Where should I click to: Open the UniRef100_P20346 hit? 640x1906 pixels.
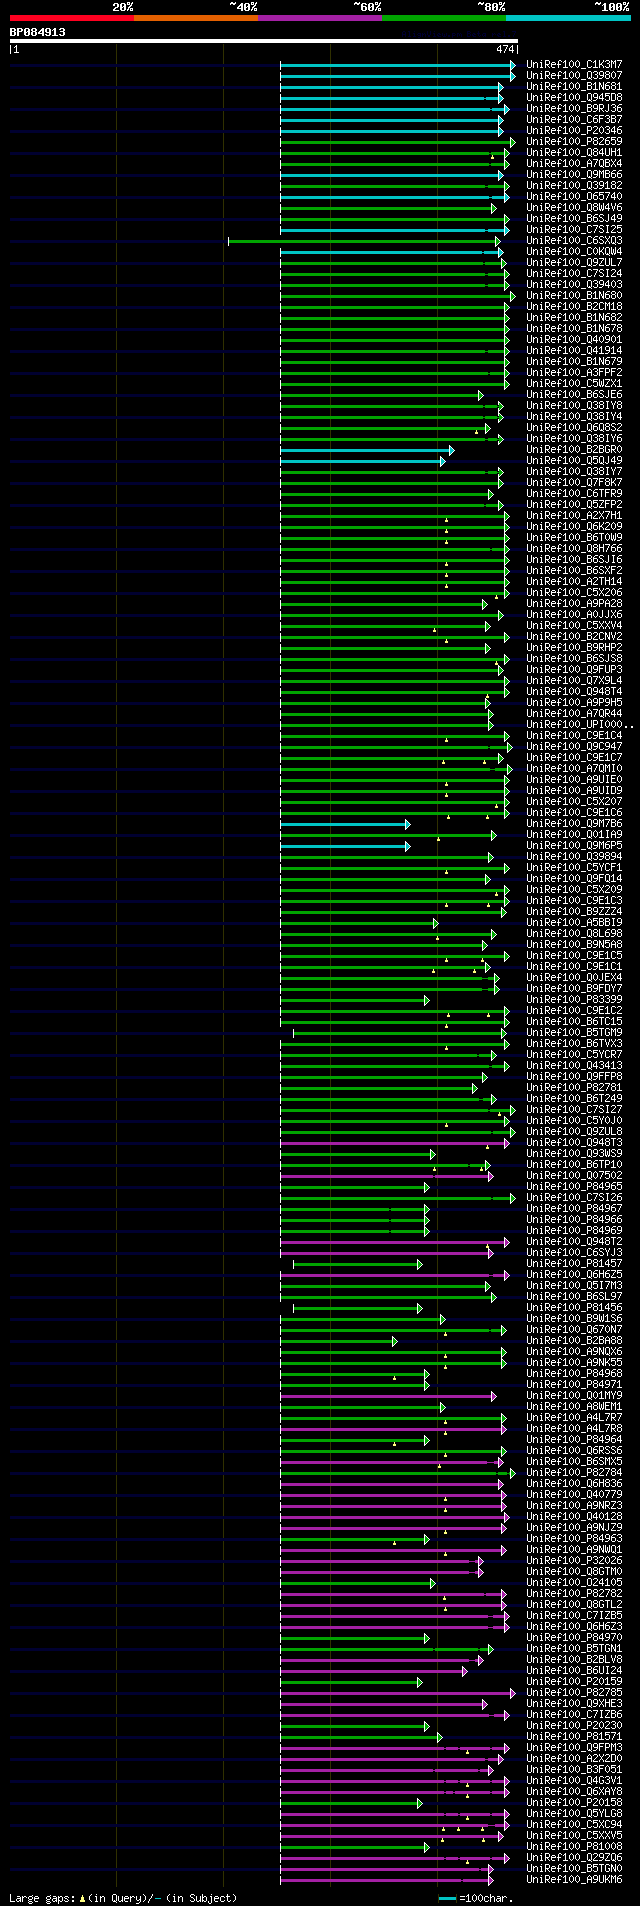click(574, 130)
